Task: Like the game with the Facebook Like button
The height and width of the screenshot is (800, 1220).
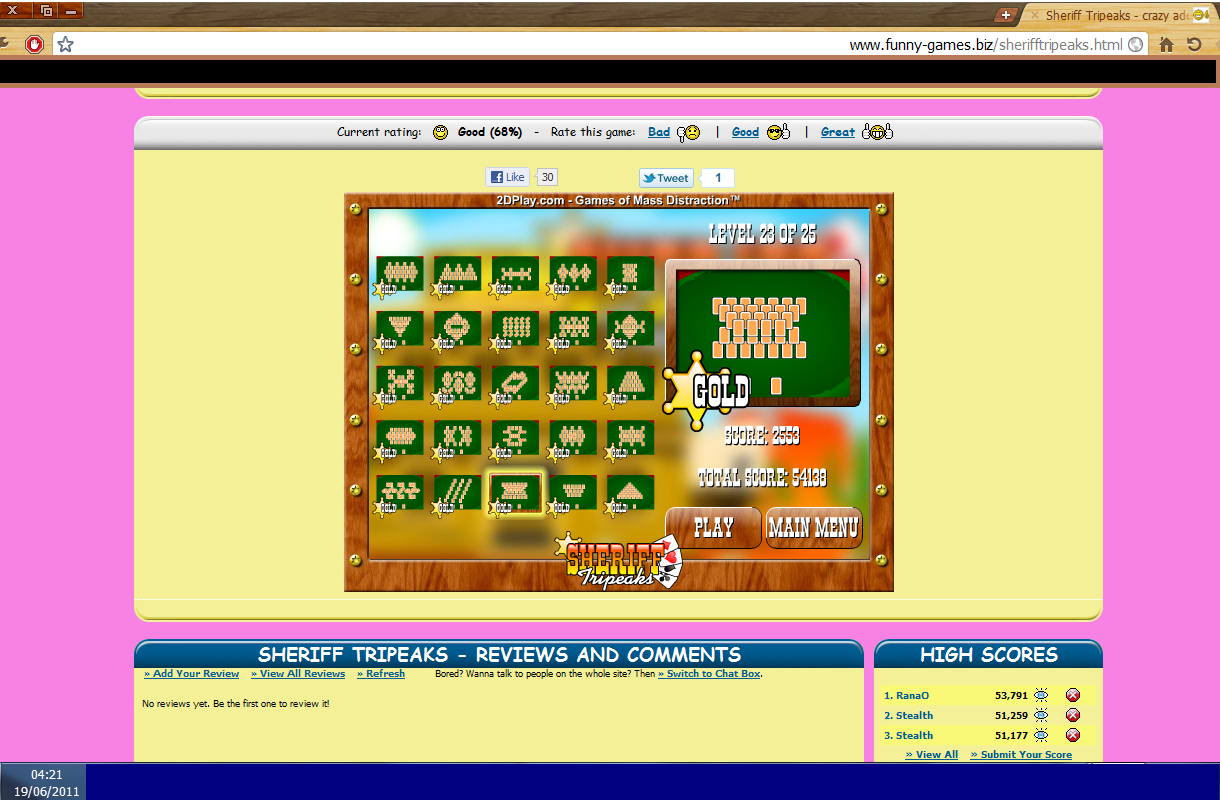Action: [x=508, y=177]
